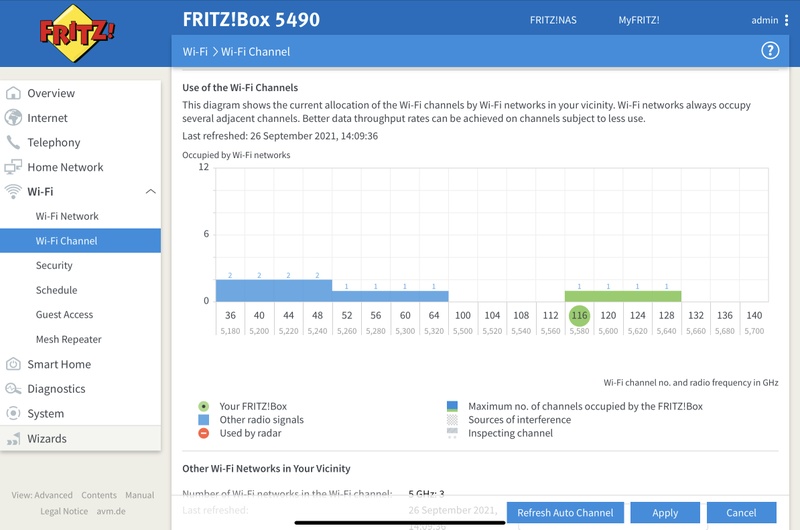Click the Overview house icon

(x=13, y=93)
